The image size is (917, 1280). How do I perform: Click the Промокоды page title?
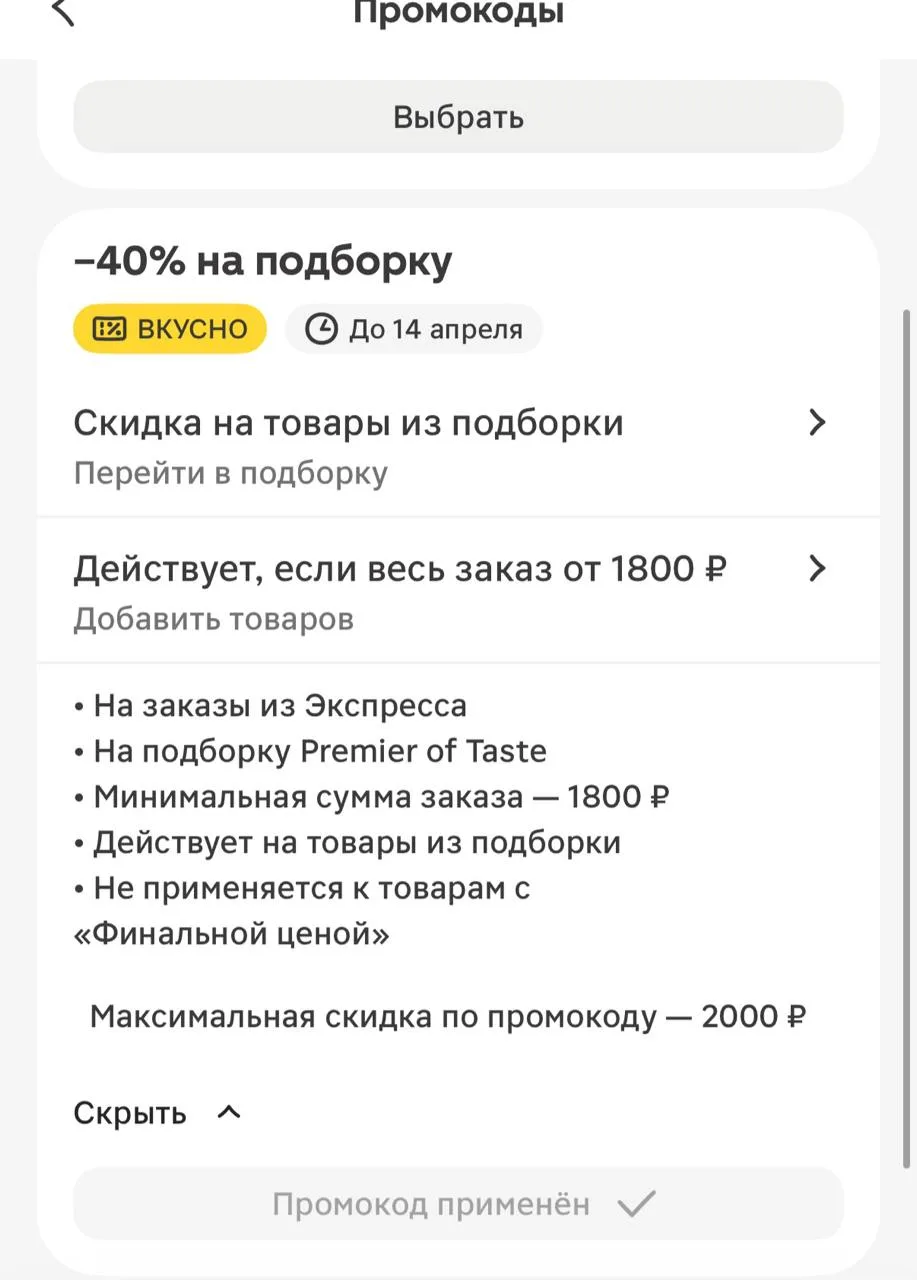point(458,13)
